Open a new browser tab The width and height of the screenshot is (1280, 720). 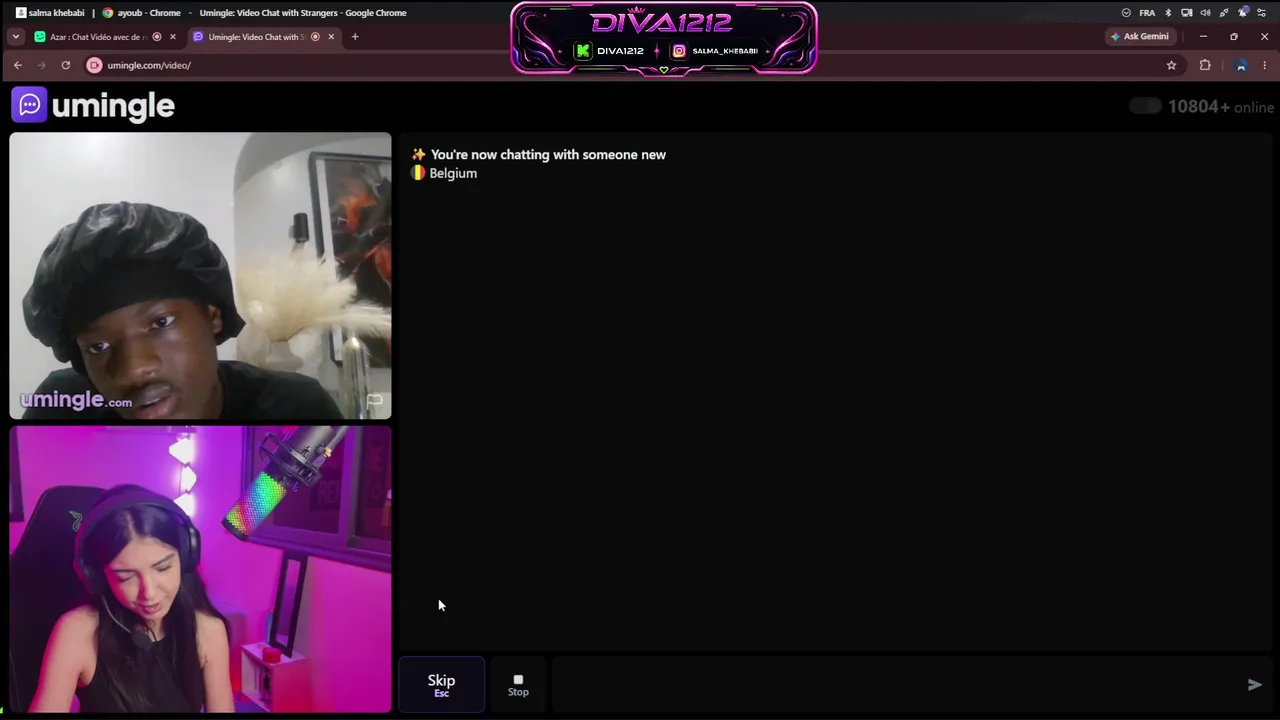coord(355,37)
